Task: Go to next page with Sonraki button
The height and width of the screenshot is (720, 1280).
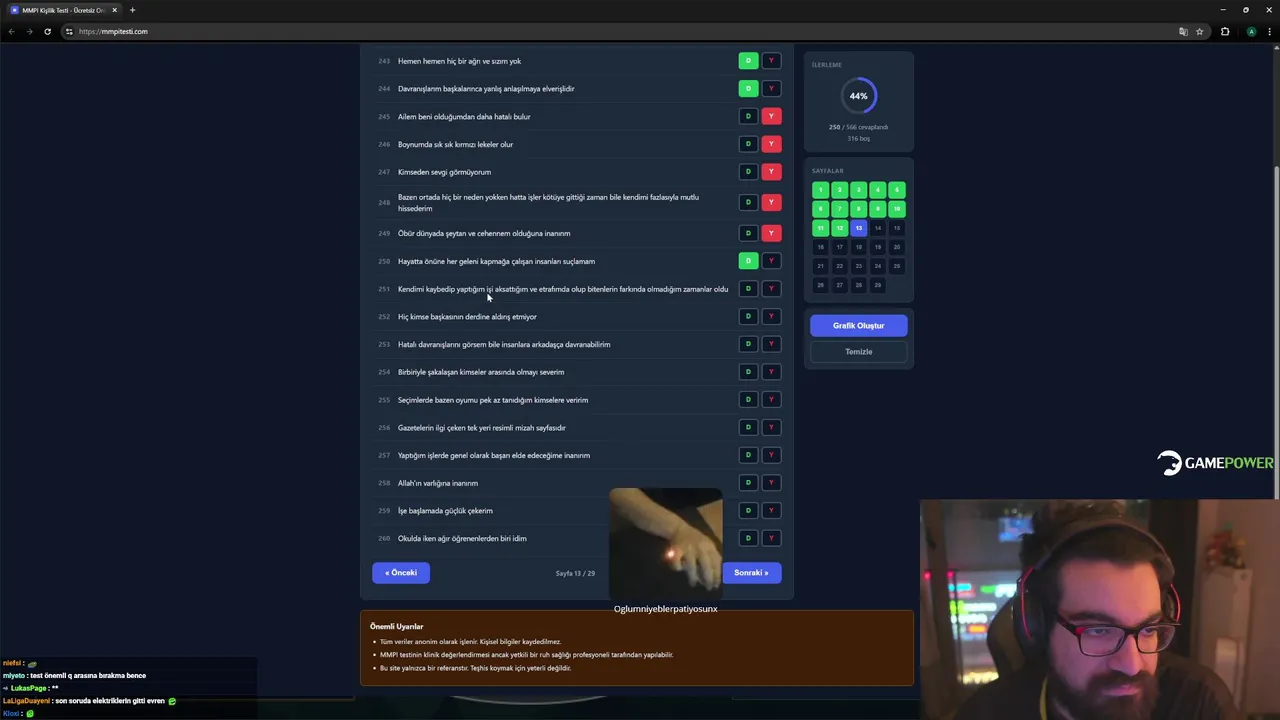Action: [751, 573]
